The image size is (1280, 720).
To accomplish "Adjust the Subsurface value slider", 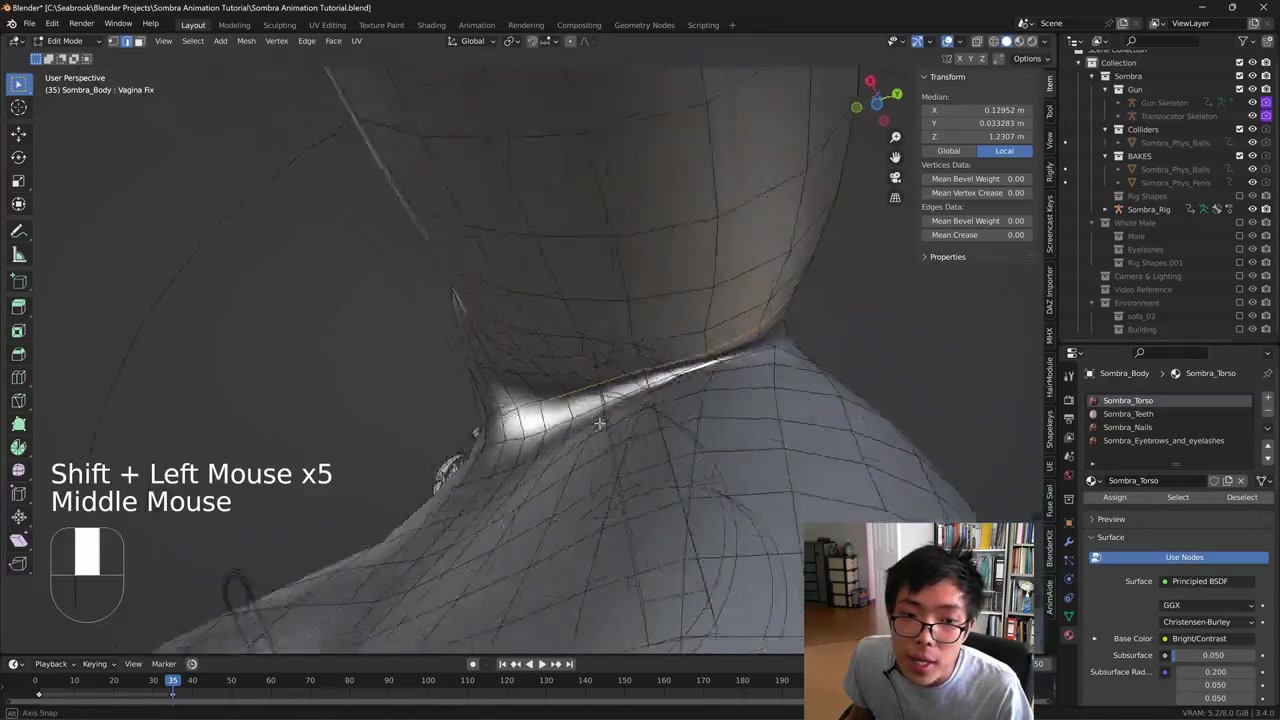I will click(x=1213, y=655).
